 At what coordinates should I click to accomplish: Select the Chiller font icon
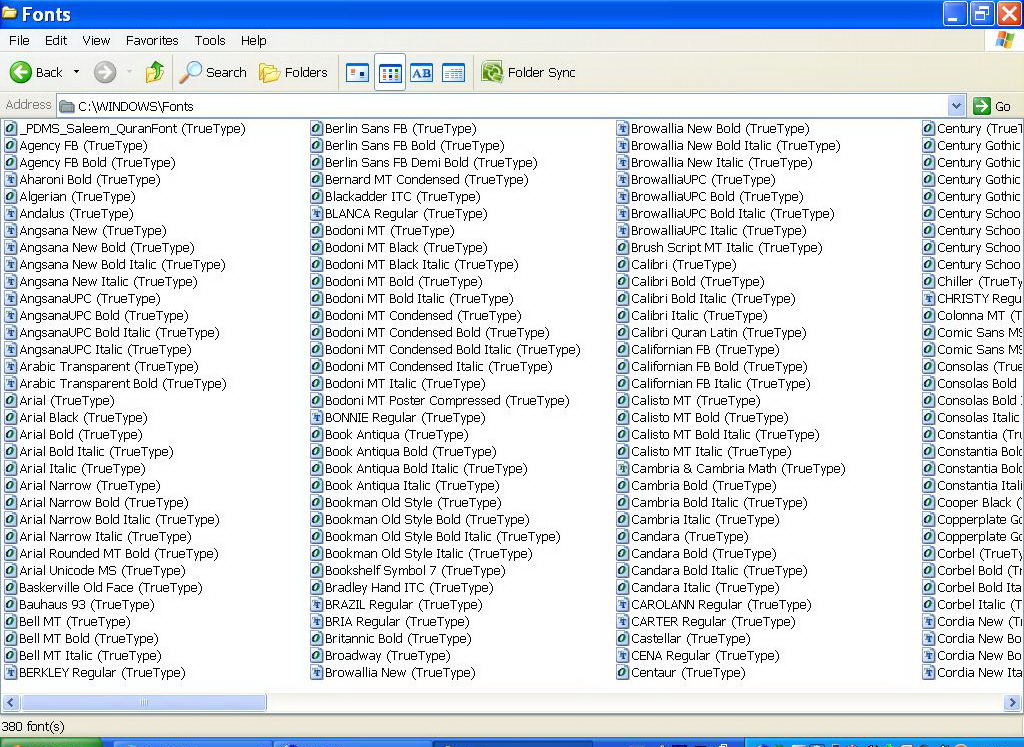click(929, 281)
